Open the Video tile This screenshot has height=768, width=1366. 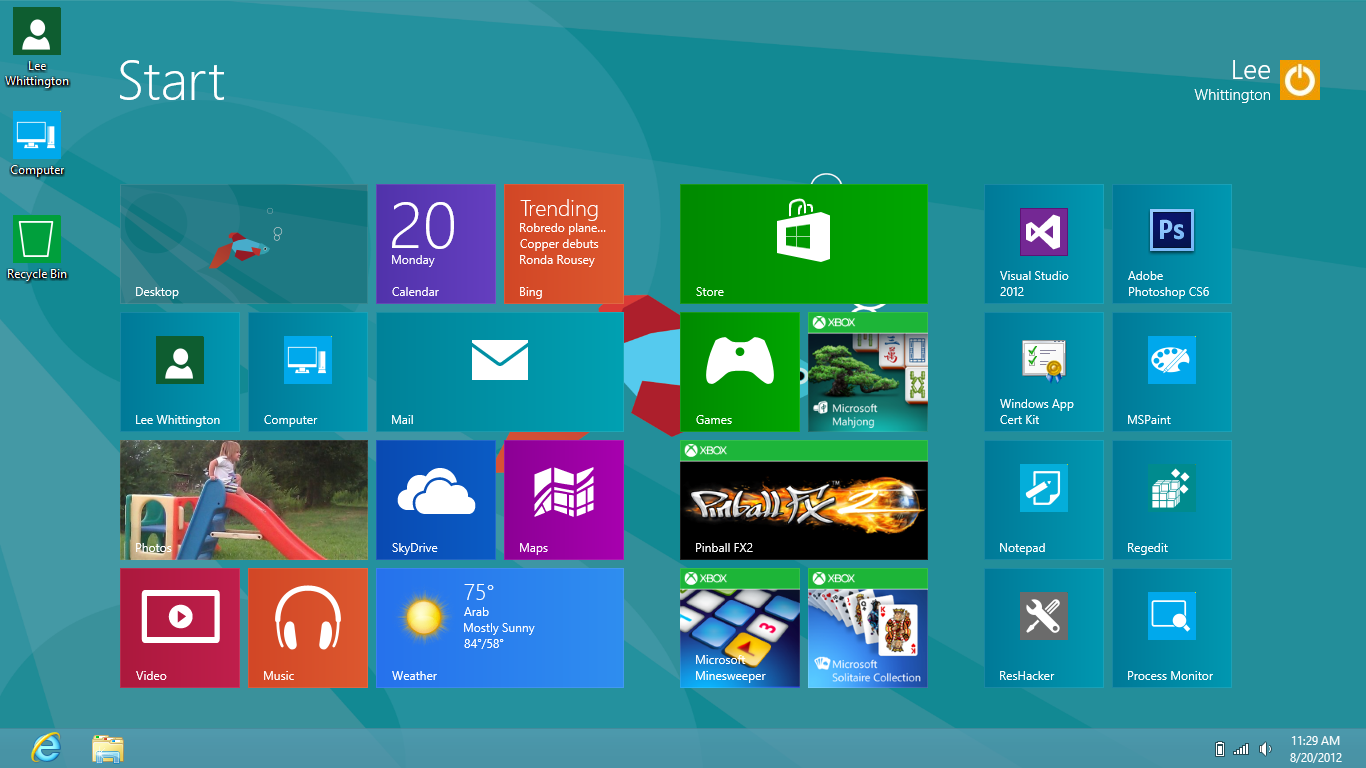point(180,627)
